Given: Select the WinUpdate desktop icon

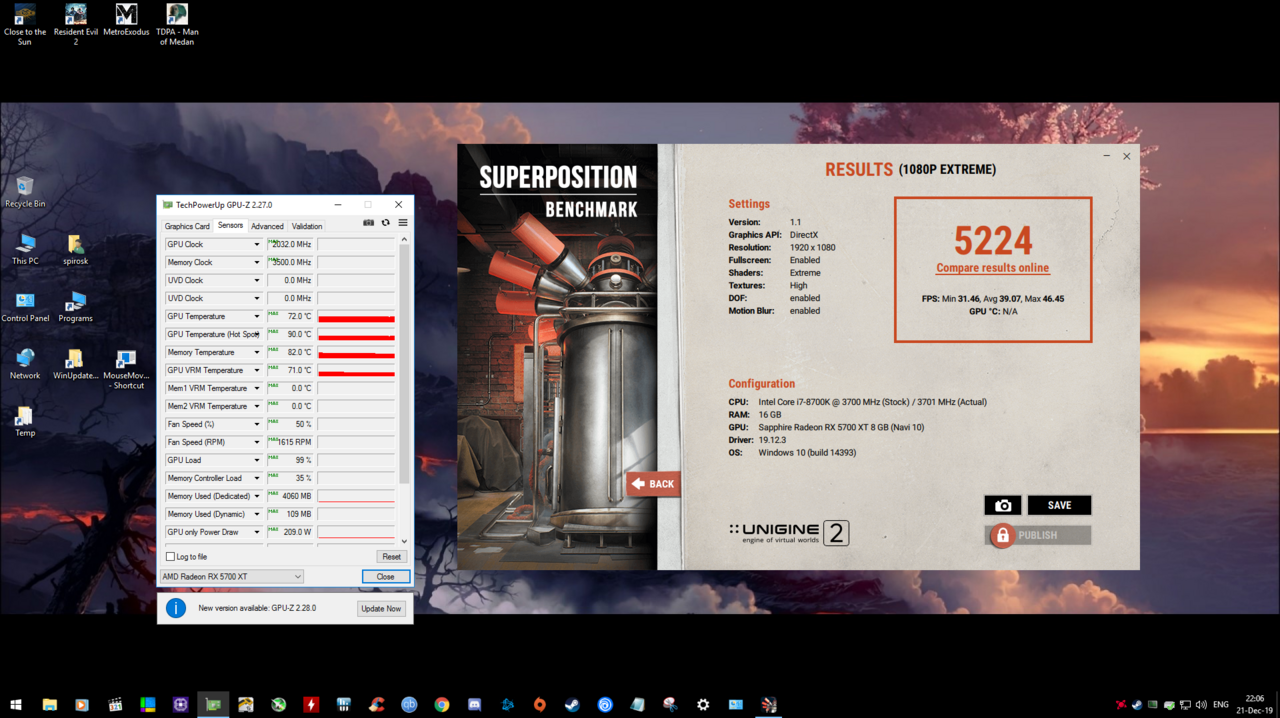Looking at the screenshot, I should point(75,364).
